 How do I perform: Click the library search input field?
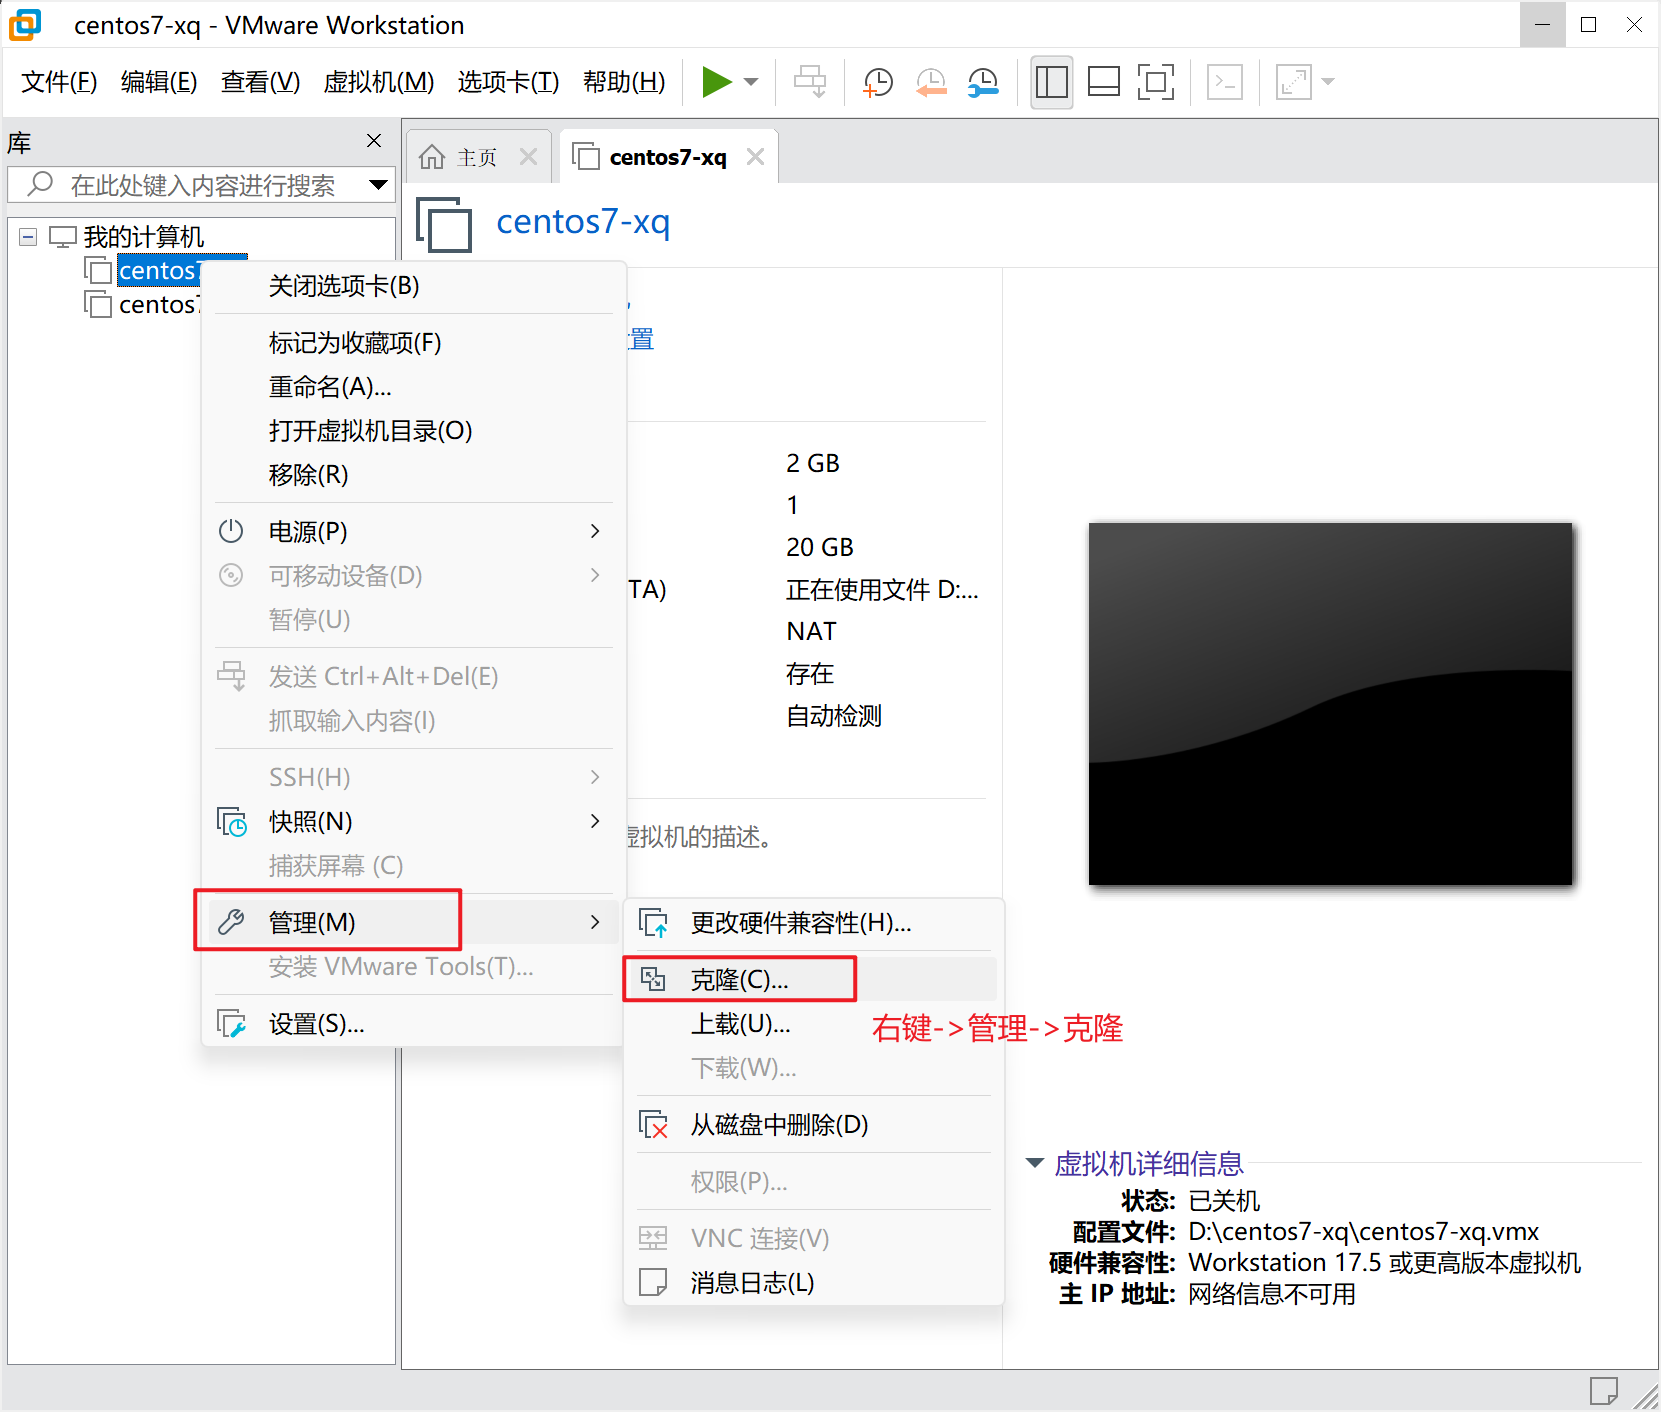coord(200,185)
